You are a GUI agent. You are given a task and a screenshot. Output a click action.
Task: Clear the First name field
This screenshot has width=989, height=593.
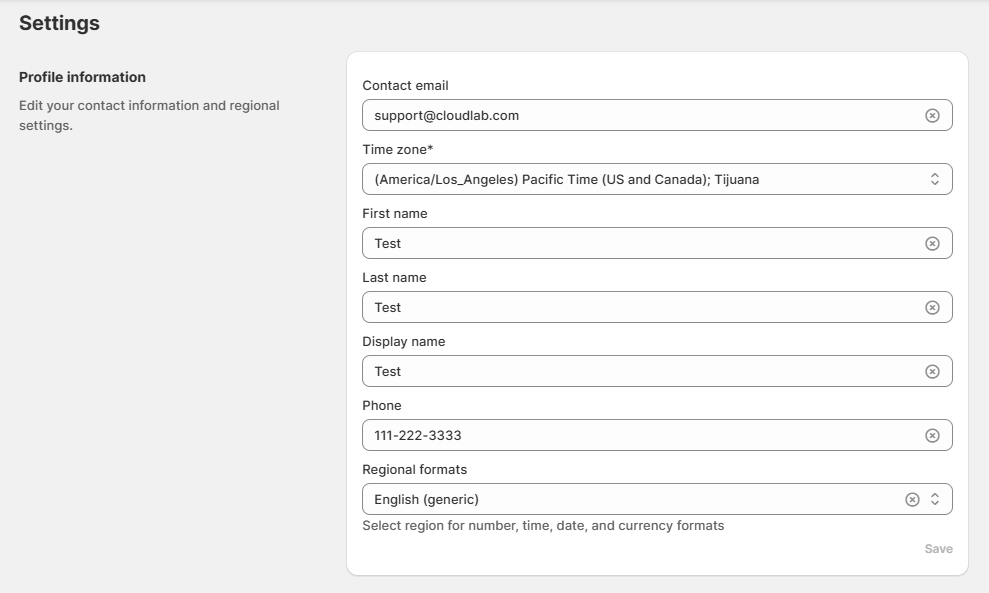932,243
